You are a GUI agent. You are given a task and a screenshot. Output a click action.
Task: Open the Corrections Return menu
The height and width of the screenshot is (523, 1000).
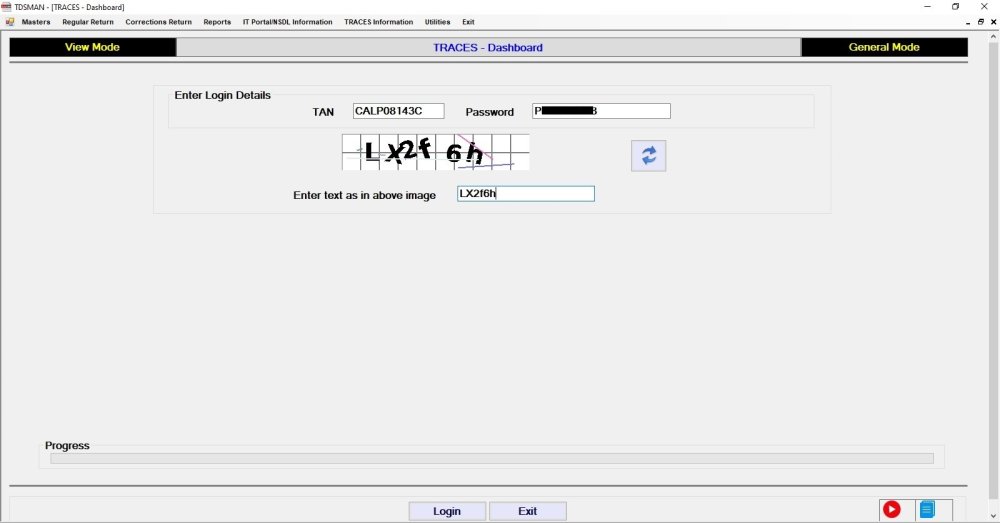tap(159, 22)
